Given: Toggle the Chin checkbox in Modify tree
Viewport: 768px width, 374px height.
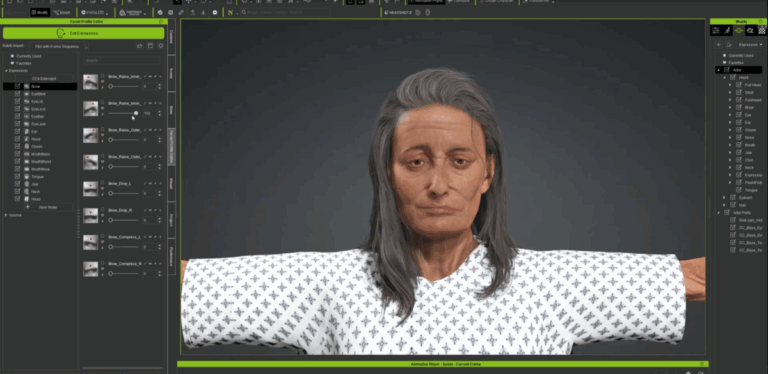Looking at the screenshot, I should coord(739,160).
